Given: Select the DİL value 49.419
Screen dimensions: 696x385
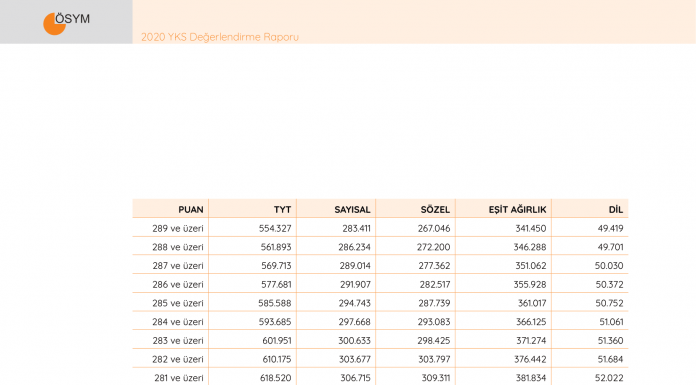Looking at the screenshot, I should (610, 229).
